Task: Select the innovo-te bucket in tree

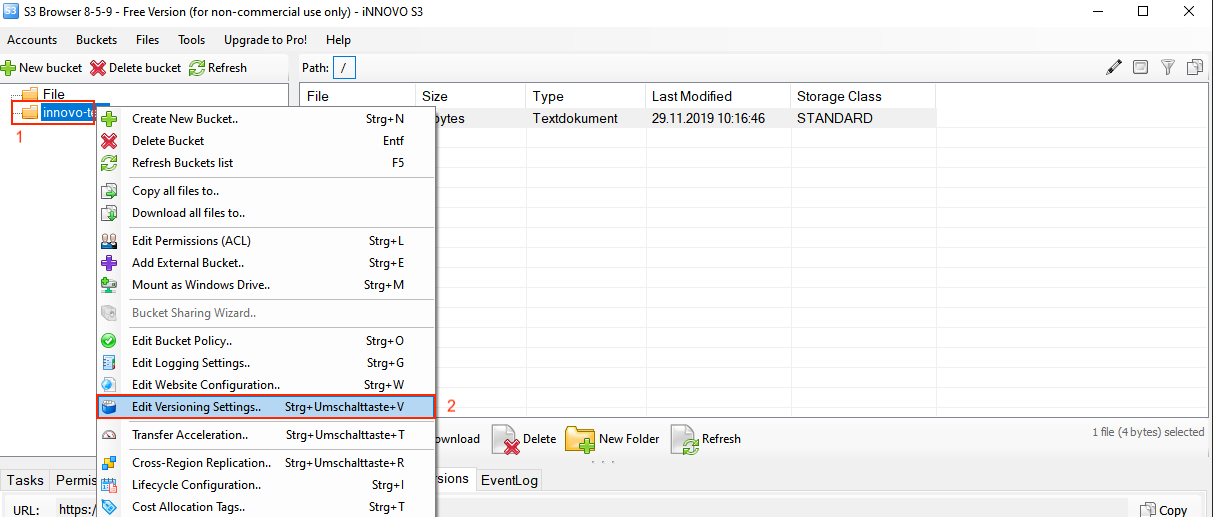Action: click(68, 113)
